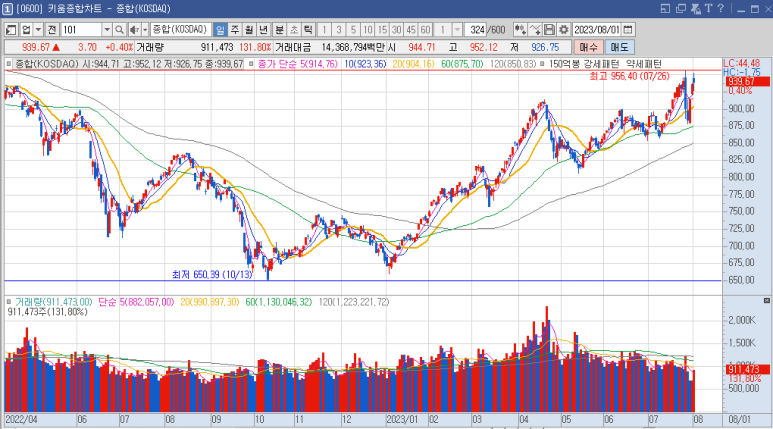Switch to the 주 weekly period
Image resolution: width=773 pixels, height=429 pixels.
pyautogui.click(x=235, y=30)
